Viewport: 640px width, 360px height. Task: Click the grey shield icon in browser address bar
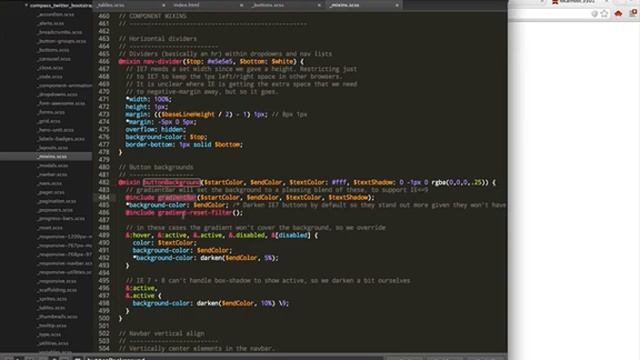tap(595, 13)
